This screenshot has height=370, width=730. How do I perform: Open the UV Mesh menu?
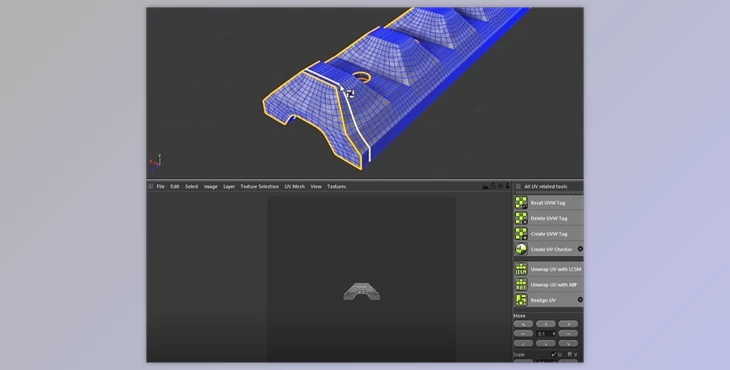294,186
